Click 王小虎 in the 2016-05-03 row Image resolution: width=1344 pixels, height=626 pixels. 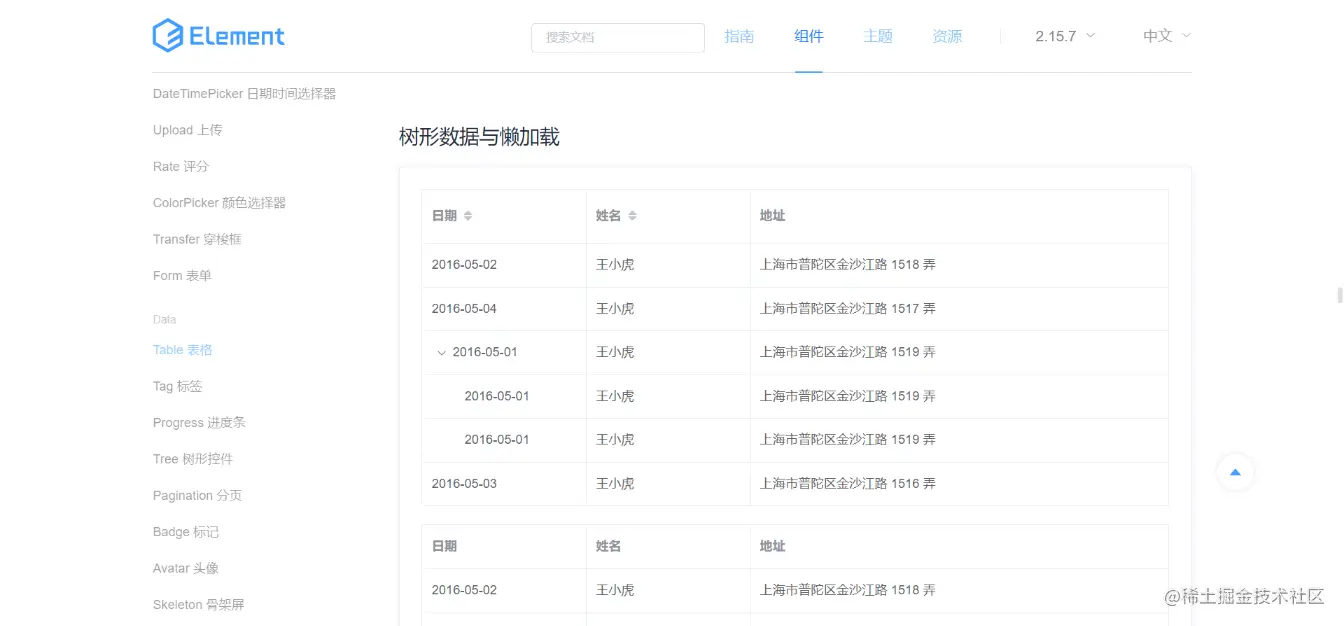[x=615, y=484]
